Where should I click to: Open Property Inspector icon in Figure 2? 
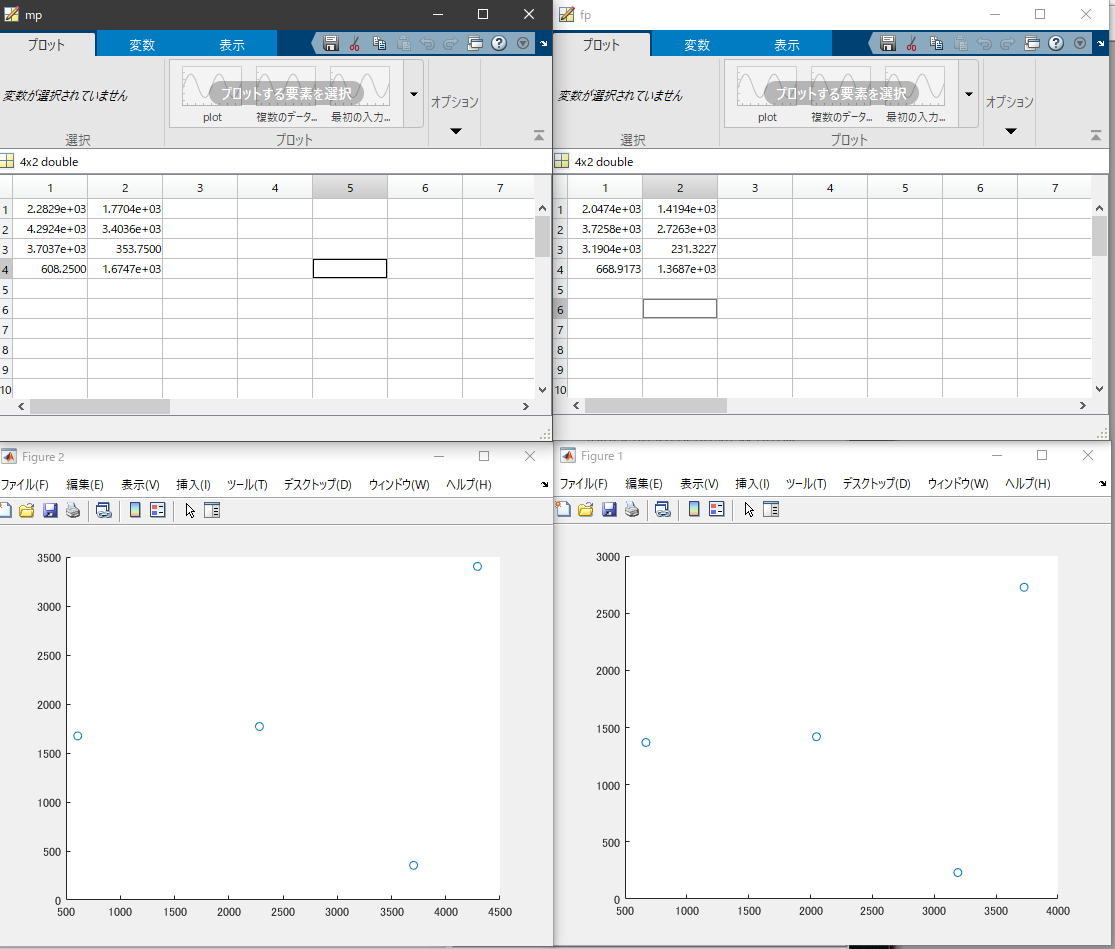point(212,510)
